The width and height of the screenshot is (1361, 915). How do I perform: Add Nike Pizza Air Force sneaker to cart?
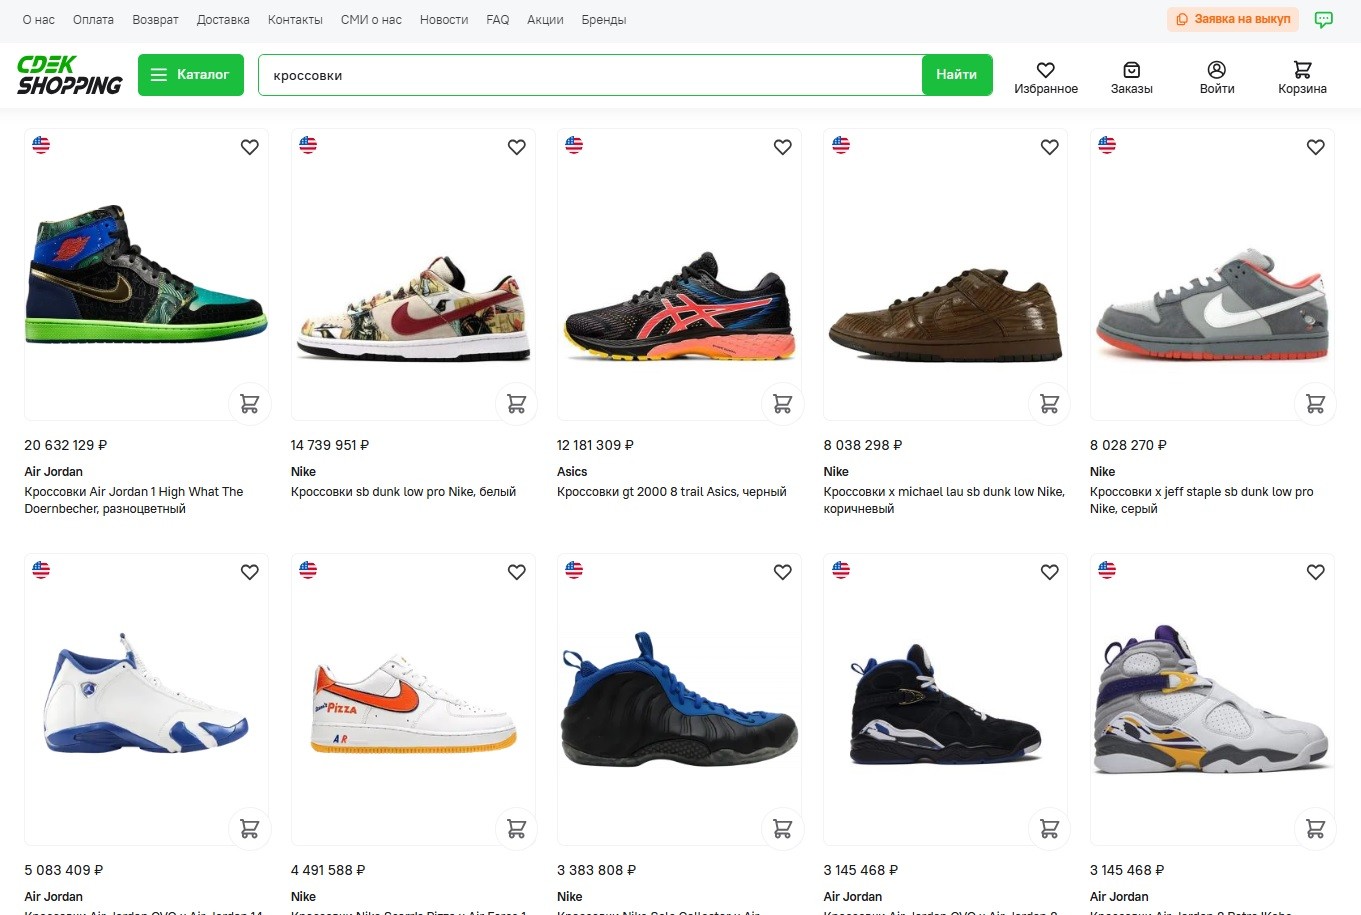click(x=516, y=829)
